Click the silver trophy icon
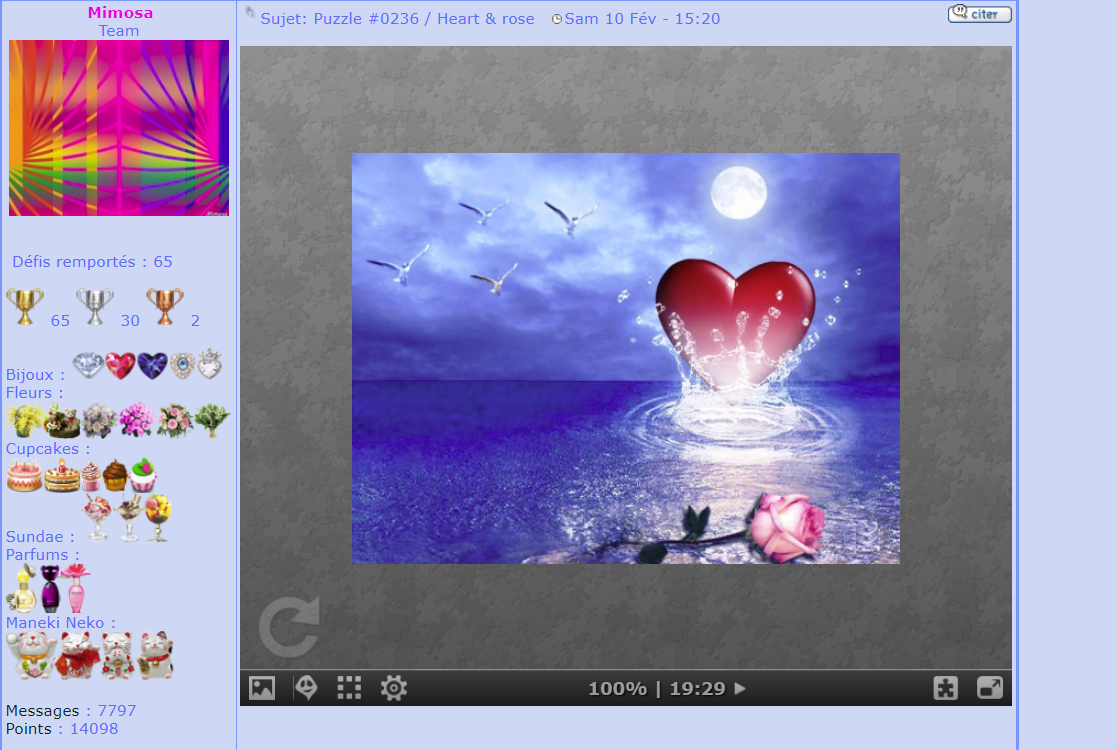 pos(95,307)
